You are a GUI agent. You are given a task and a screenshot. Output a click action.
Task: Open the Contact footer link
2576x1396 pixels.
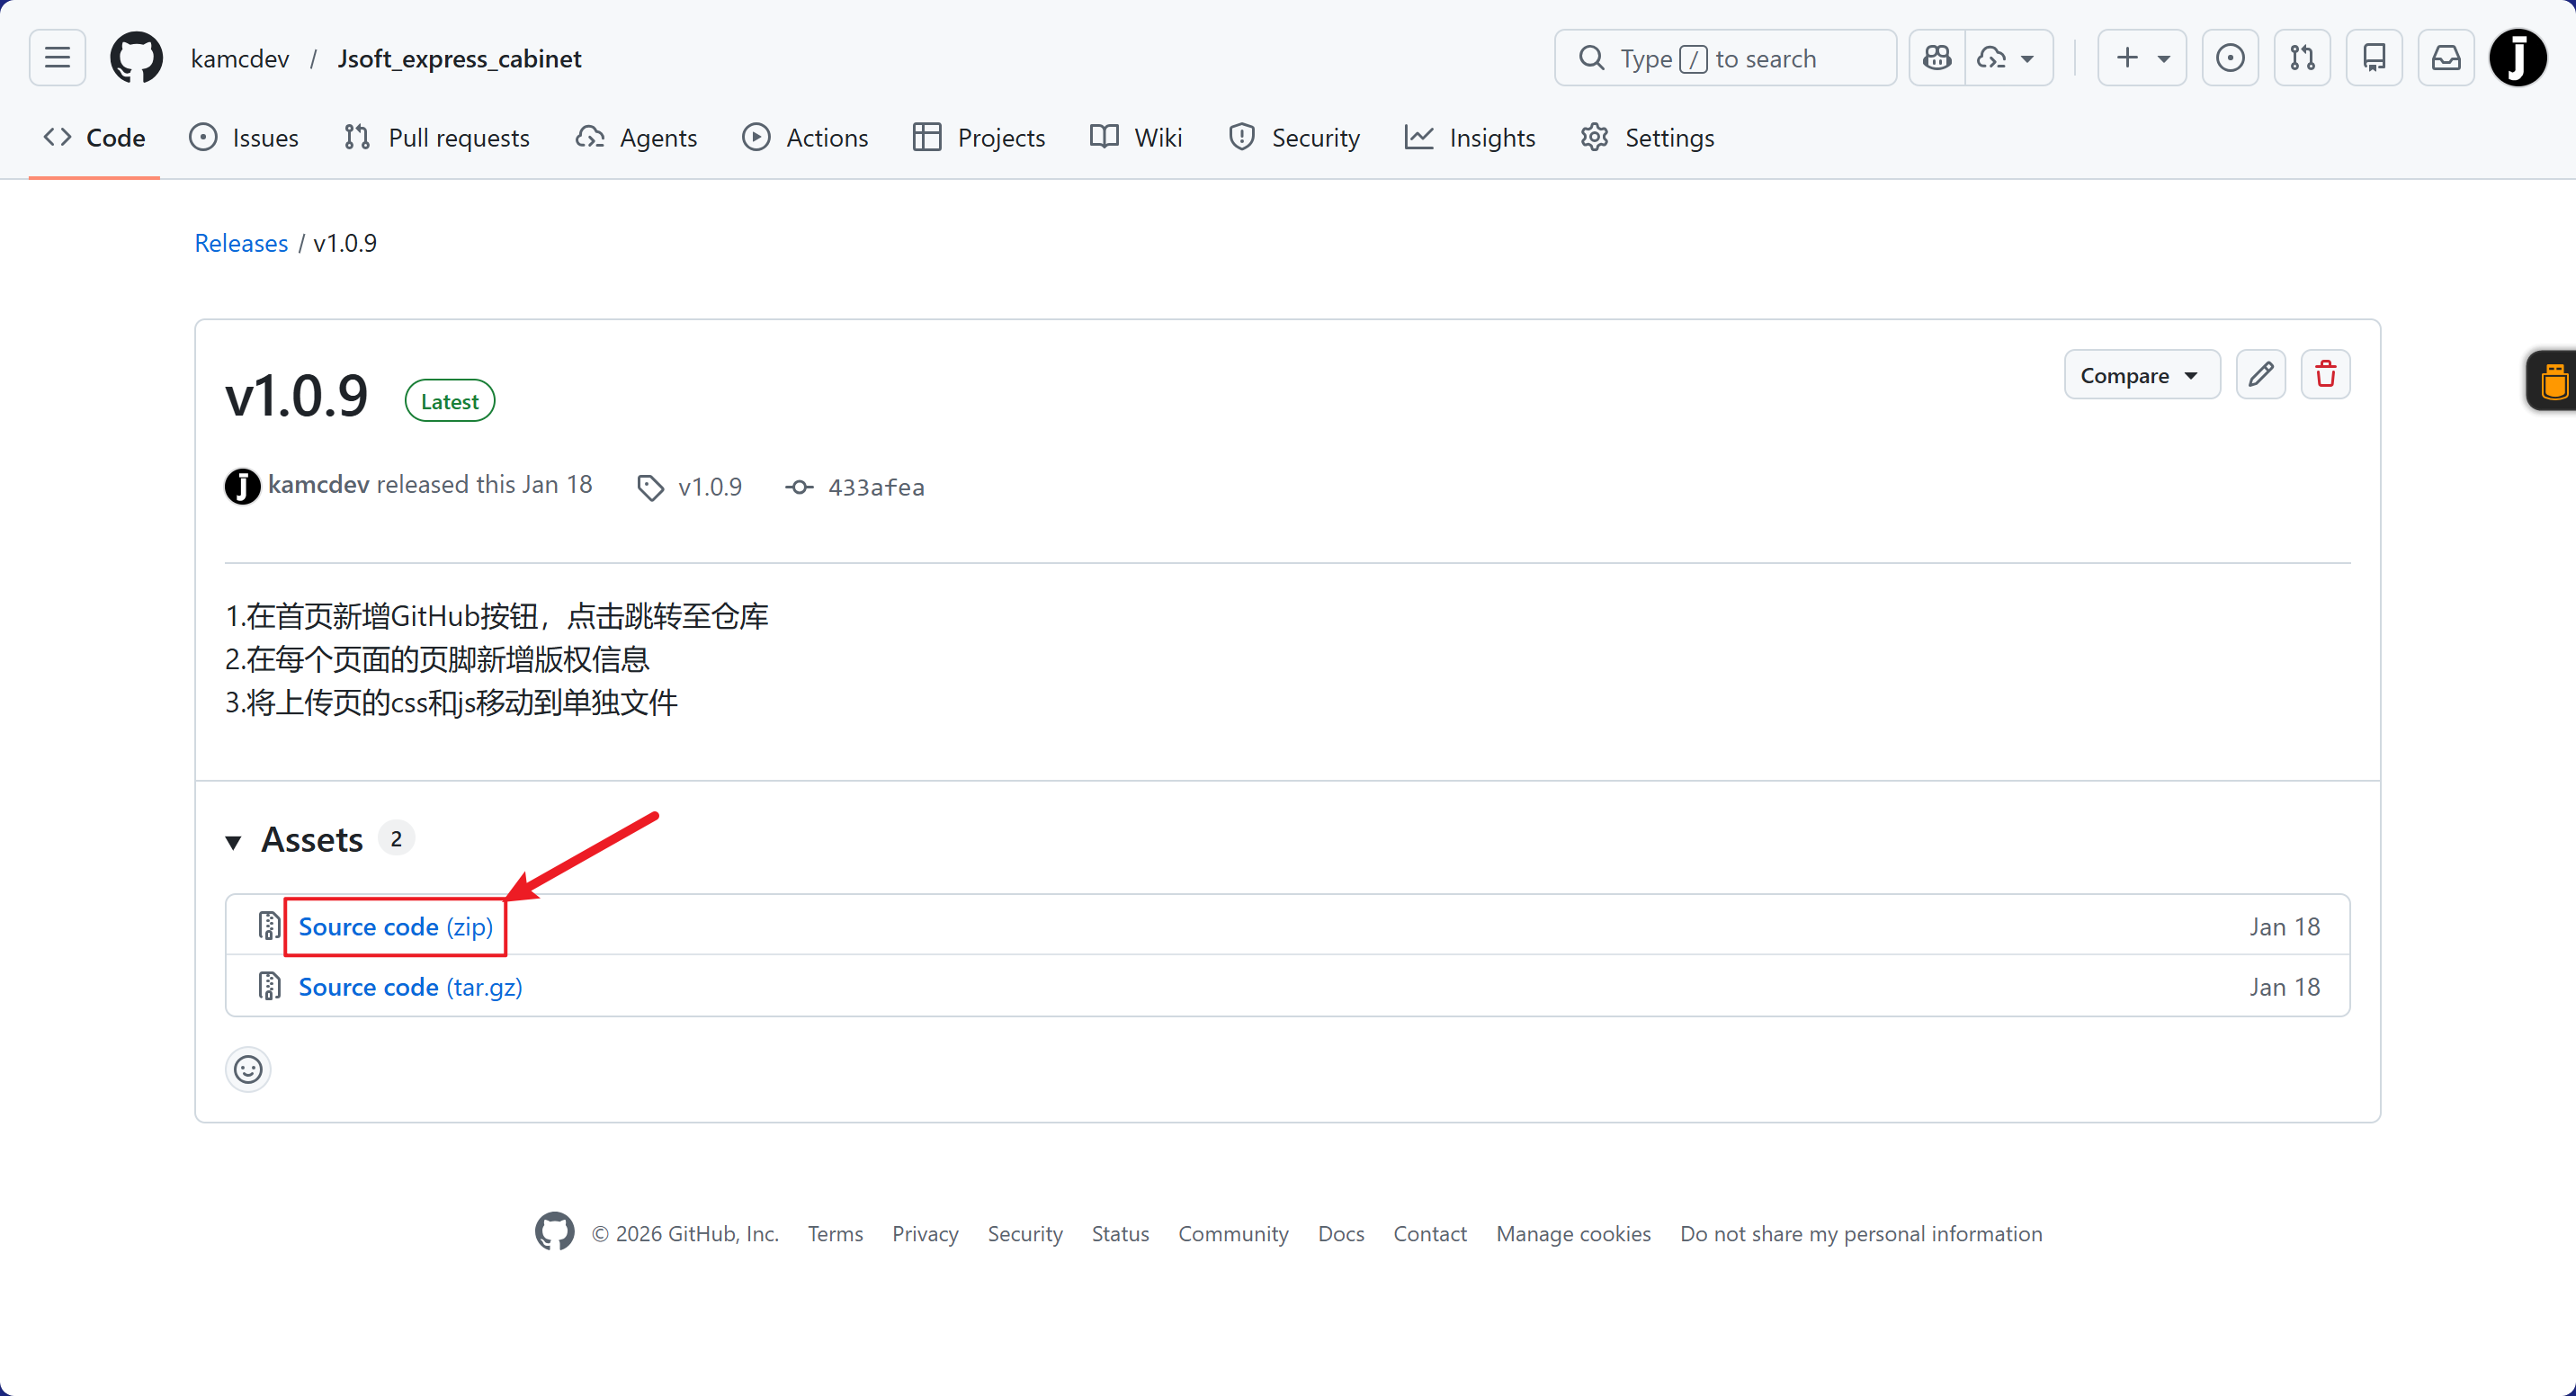[x=1430, y=1233]
